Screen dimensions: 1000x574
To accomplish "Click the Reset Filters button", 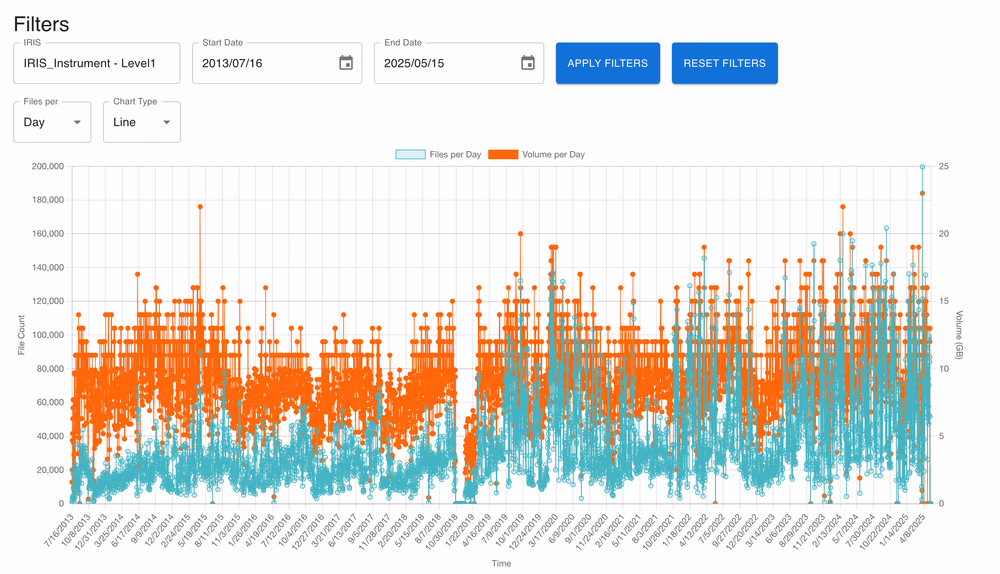I will pos(724,63).
